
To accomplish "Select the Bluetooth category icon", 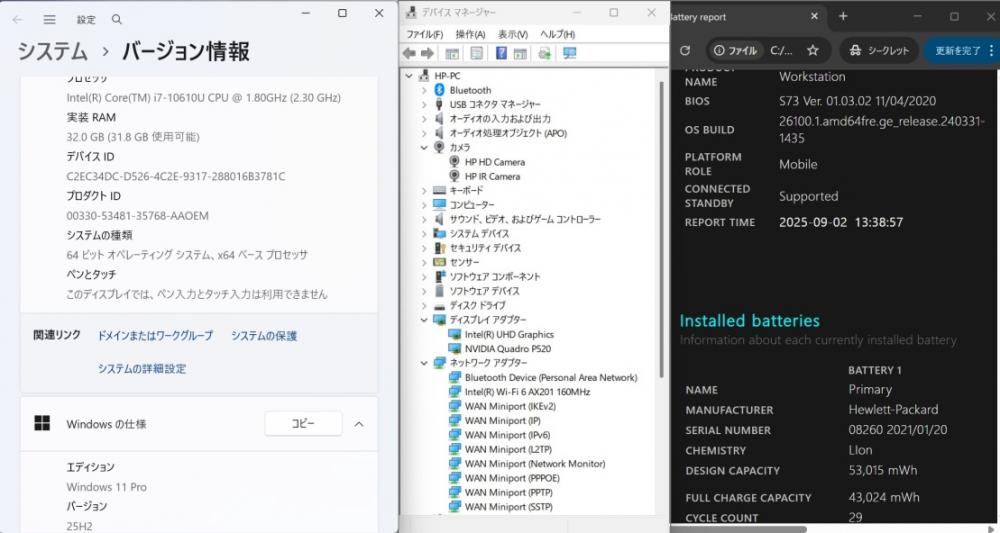I will [439, 91].
